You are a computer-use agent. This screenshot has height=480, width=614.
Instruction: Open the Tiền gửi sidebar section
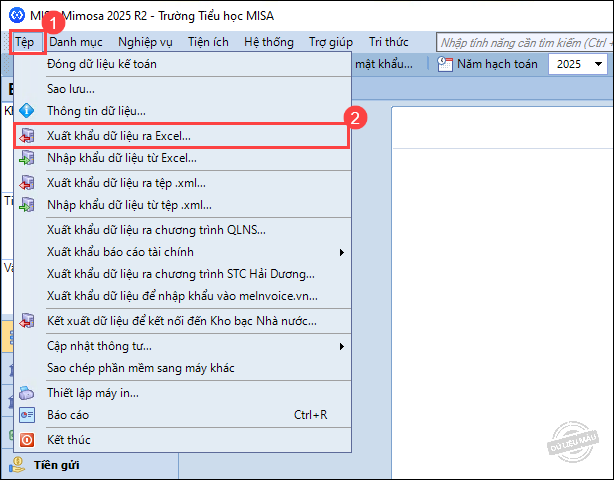(90, 465)
